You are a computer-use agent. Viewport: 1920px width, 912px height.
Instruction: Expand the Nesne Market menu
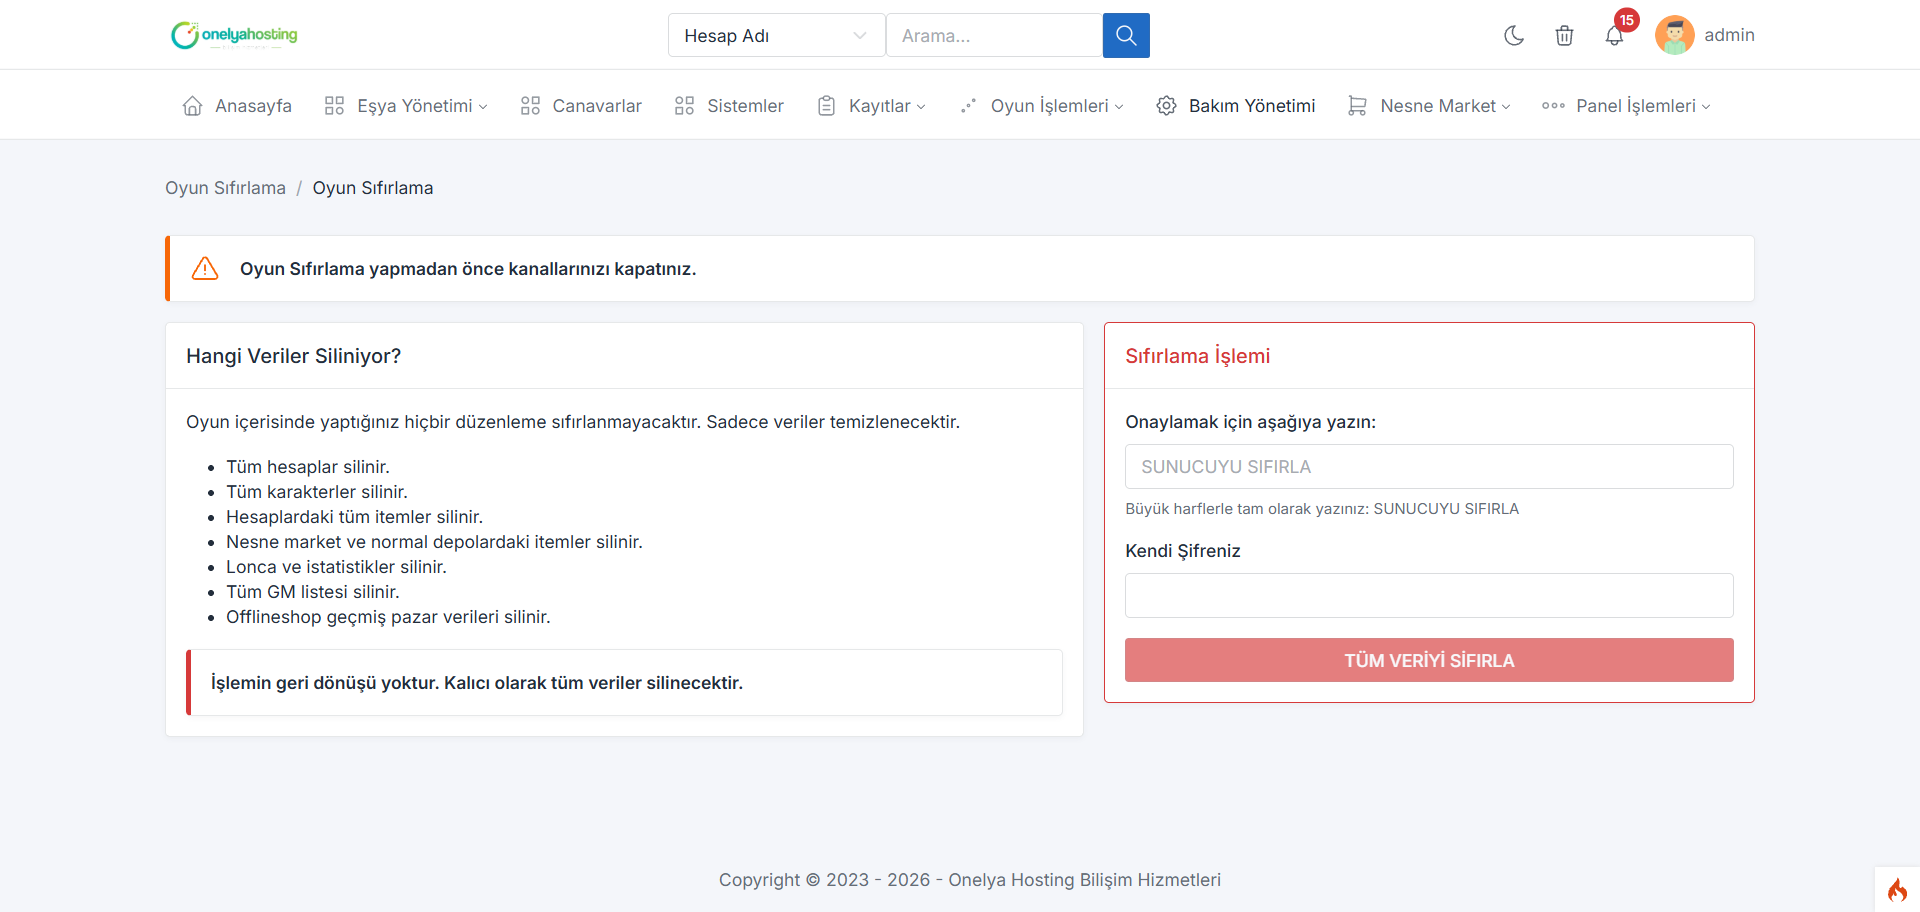click(1429, 105)
